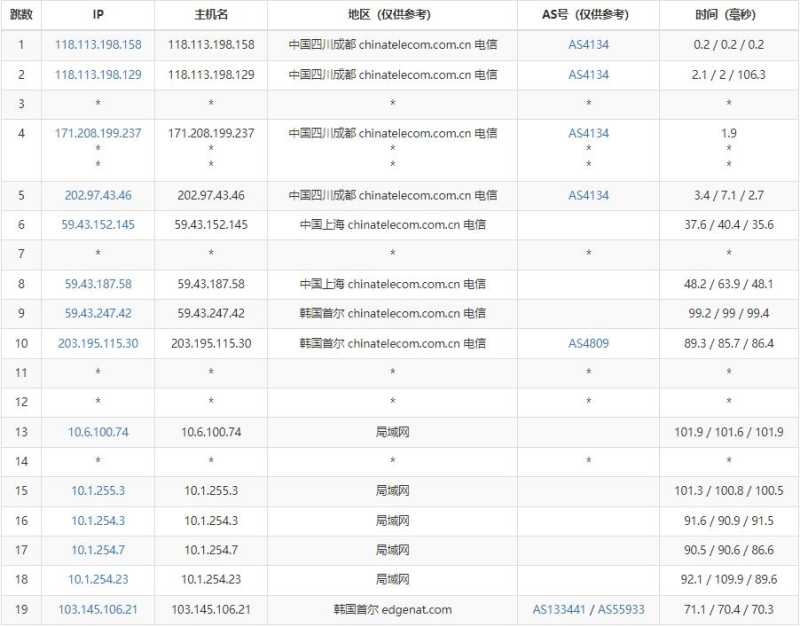Screen dimensions: 800x627
Task: Select hostname text 203.195.115.30 in 主机名 column
Action: tap(211, 343)
